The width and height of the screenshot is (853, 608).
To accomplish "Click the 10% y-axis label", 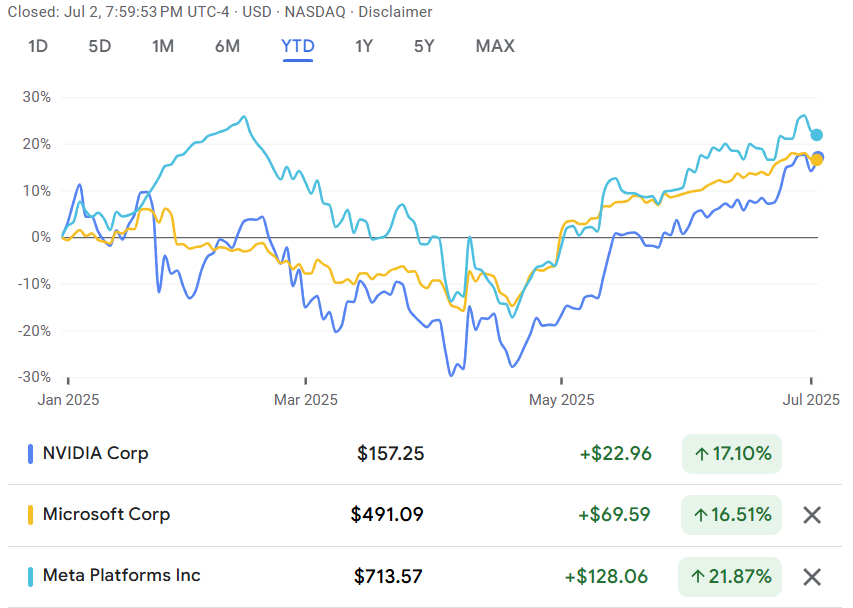I will [36, 191].
